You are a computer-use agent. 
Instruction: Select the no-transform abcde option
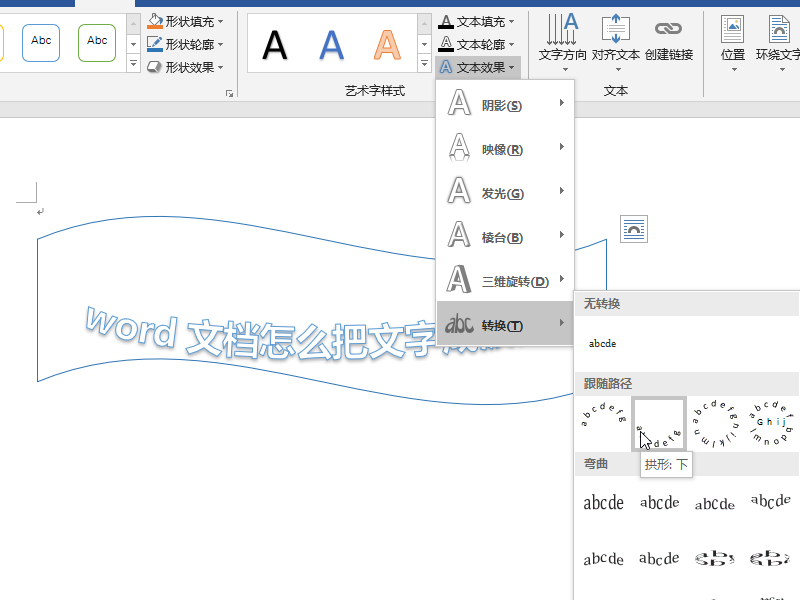(603, 343)
